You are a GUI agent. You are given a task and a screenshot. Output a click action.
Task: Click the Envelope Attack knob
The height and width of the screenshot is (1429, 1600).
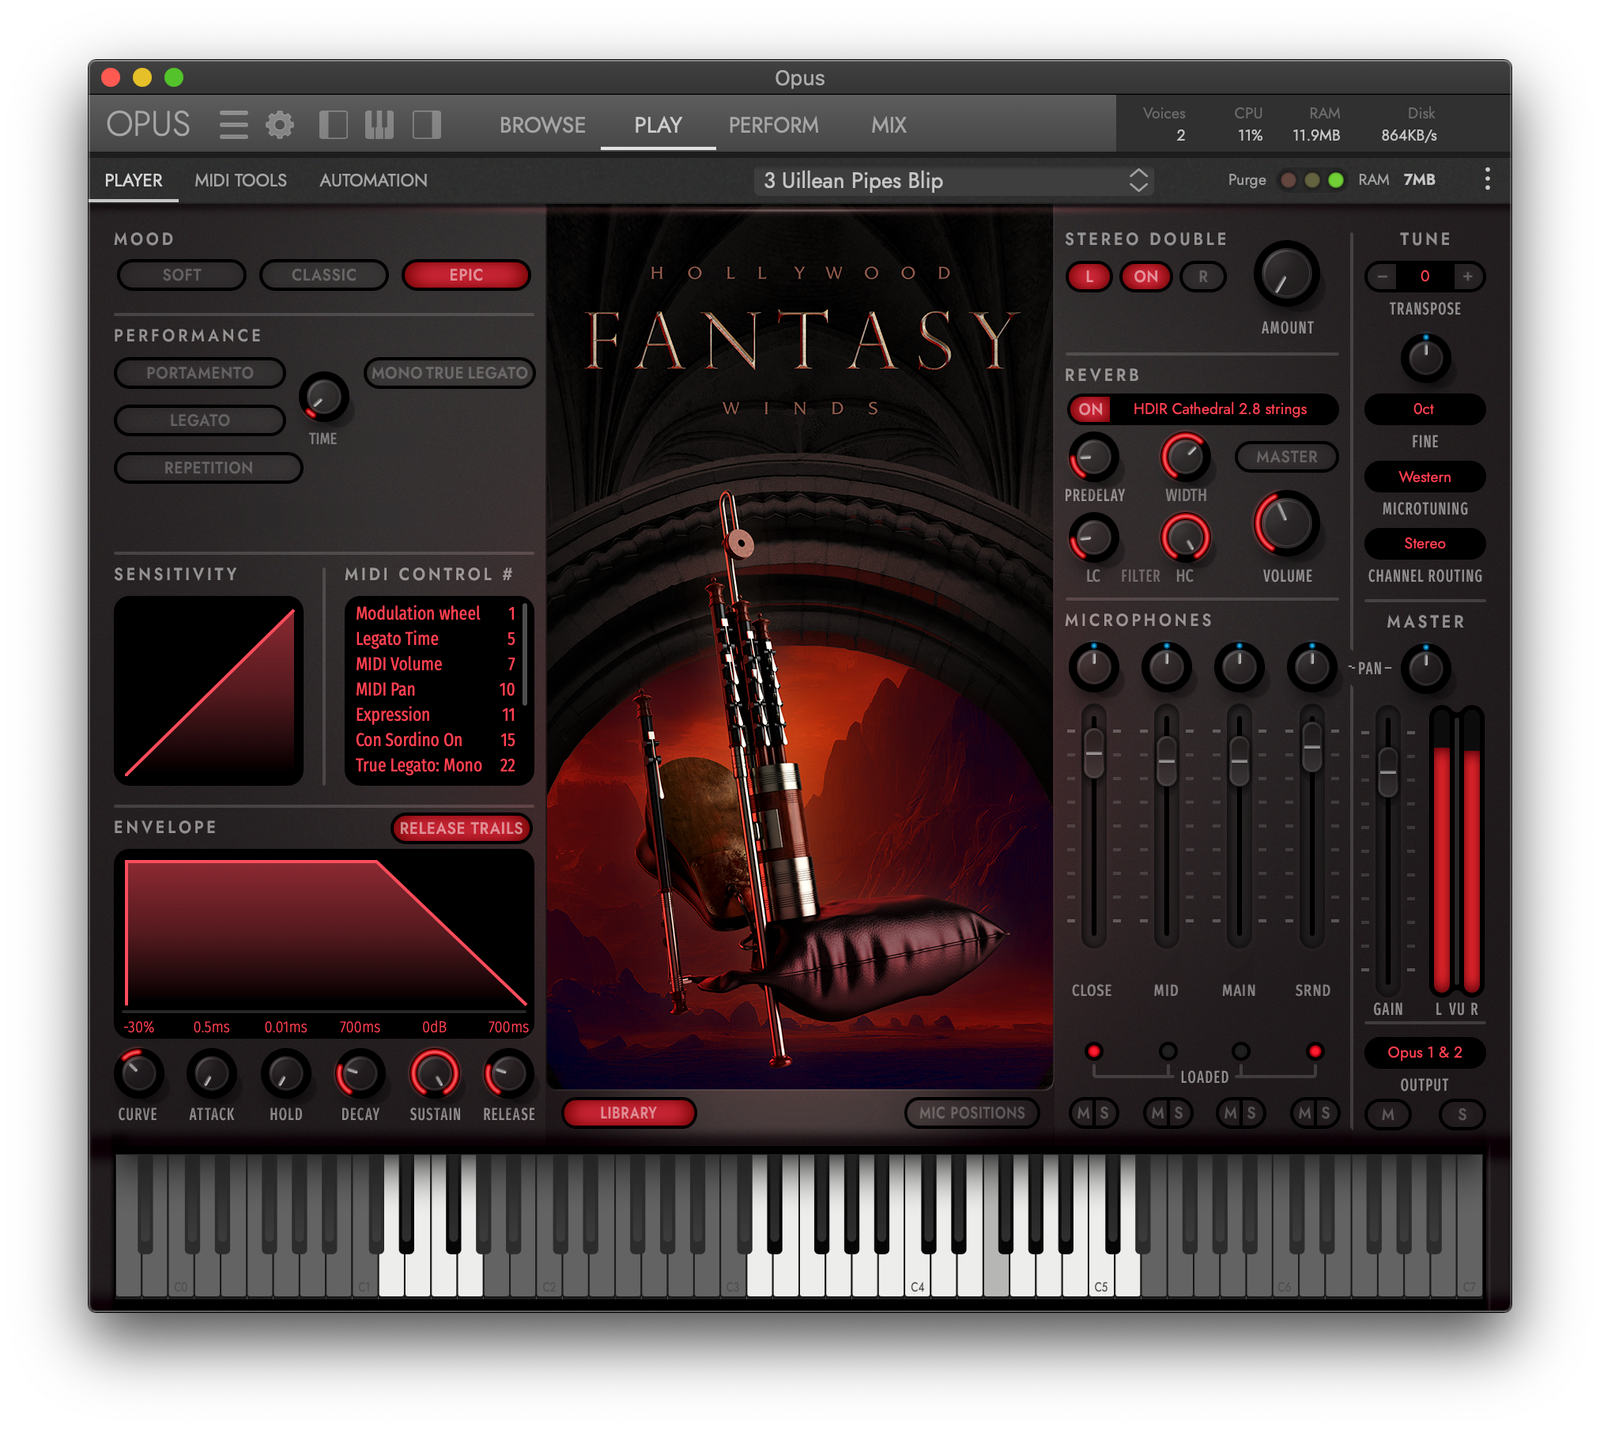click(x=211, y=1074)
